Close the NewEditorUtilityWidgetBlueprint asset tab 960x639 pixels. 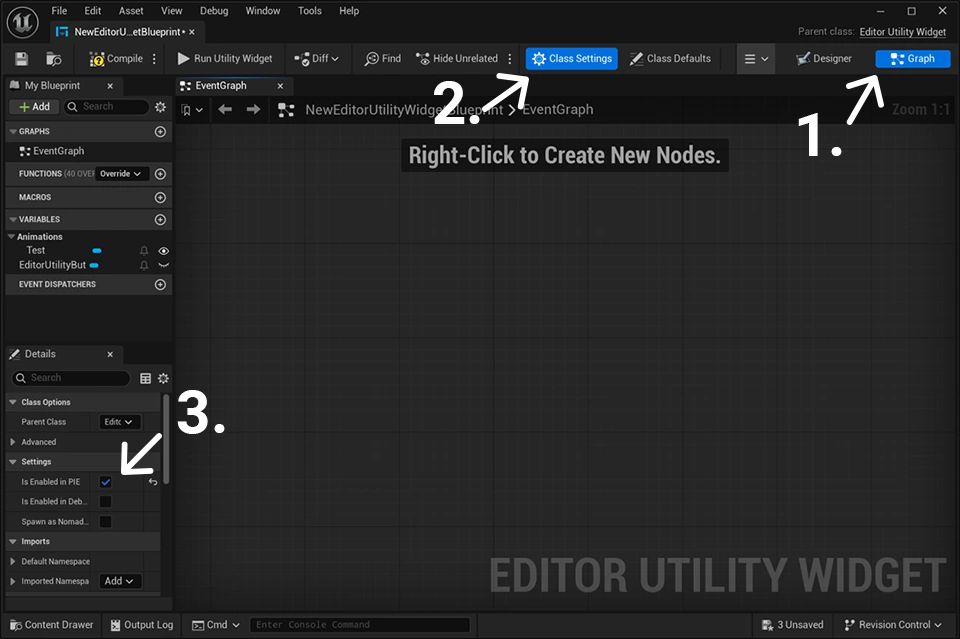point(192,32)
